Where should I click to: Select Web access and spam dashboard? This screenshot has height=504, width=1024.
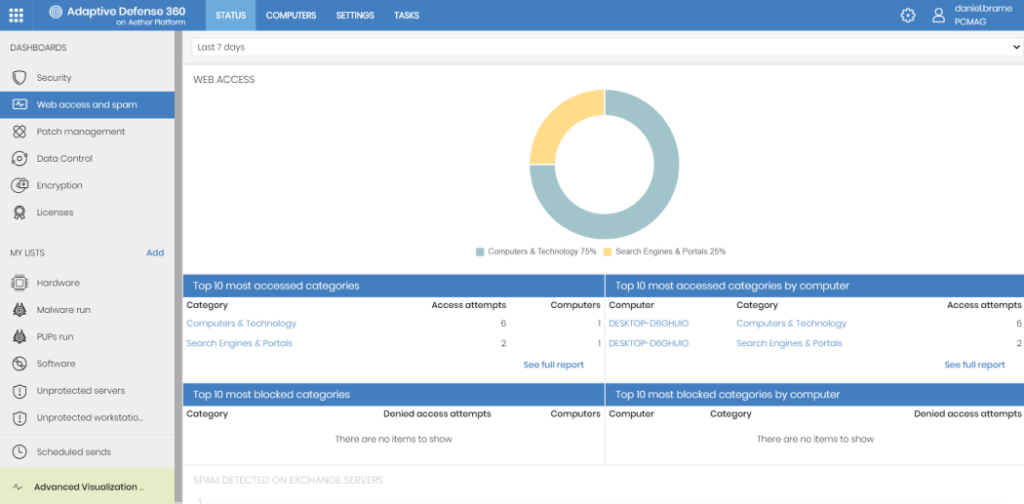87,104
